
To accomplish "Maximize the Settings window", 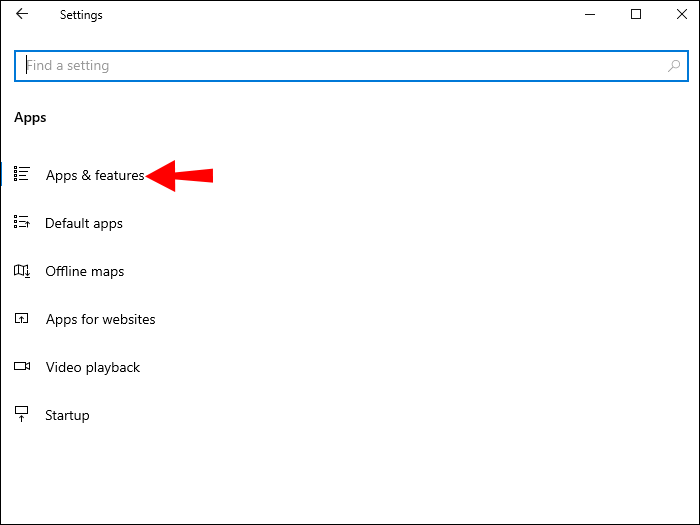I will pos(636,15).
